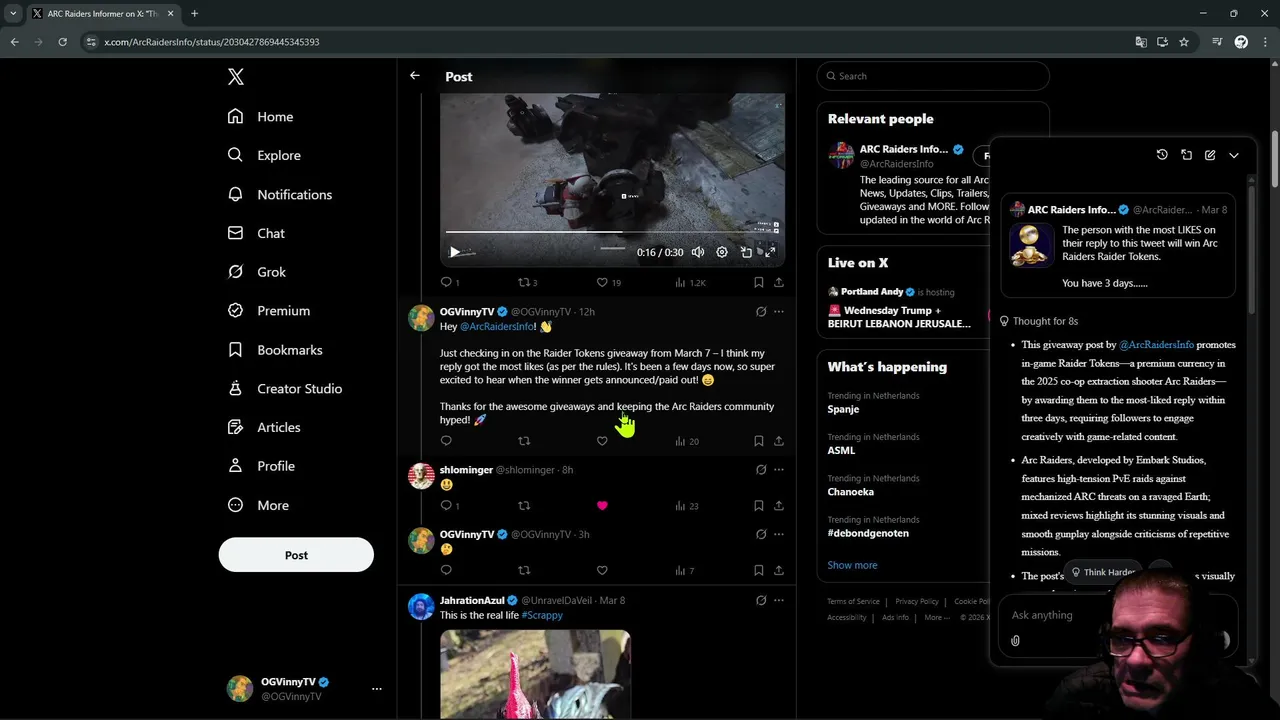Open more options on JahrationAzul's post
Screen dimensions: 1280x720
coord(779,601)
